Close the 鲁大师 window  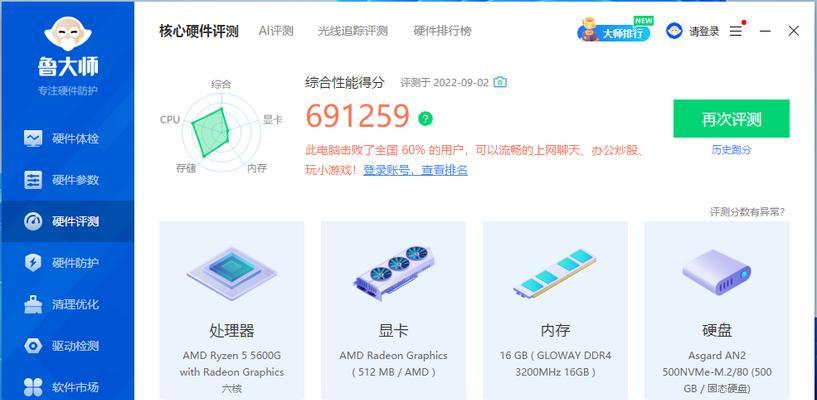(794, 31)
